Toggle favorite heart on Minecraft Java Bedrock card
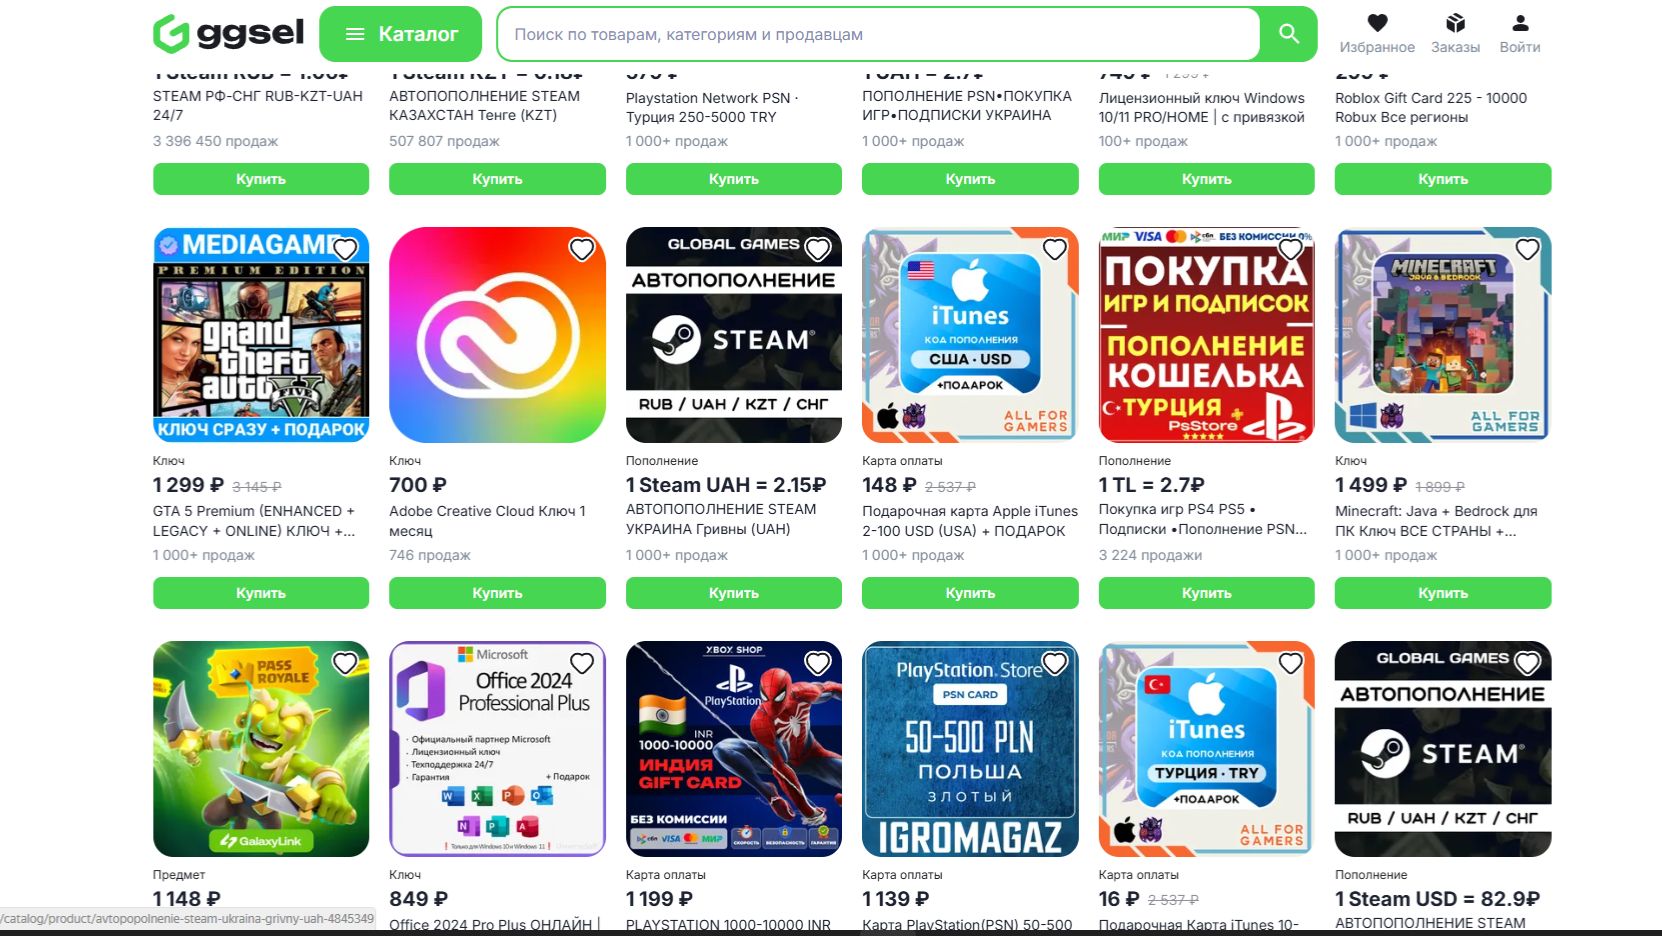This screenshot has height=936, width=1662. coord(1527,249)
